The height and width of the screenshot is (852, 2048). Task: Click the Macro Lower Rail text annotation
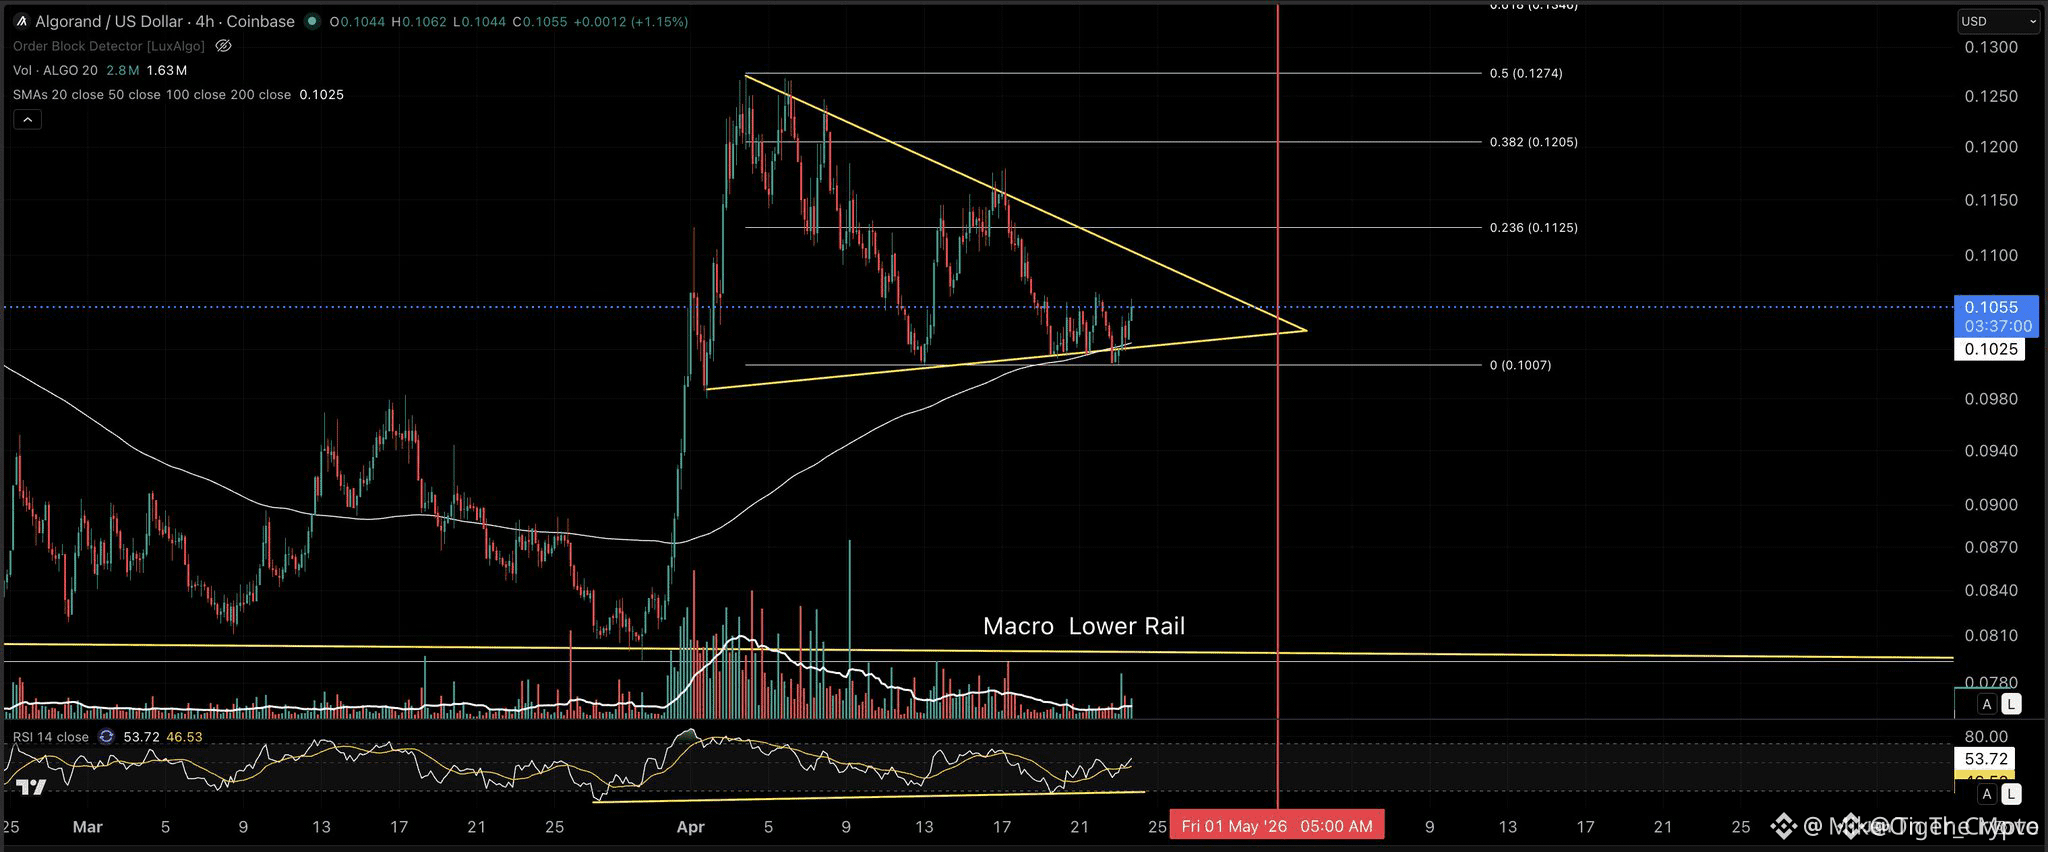(x=1084, y=626)
